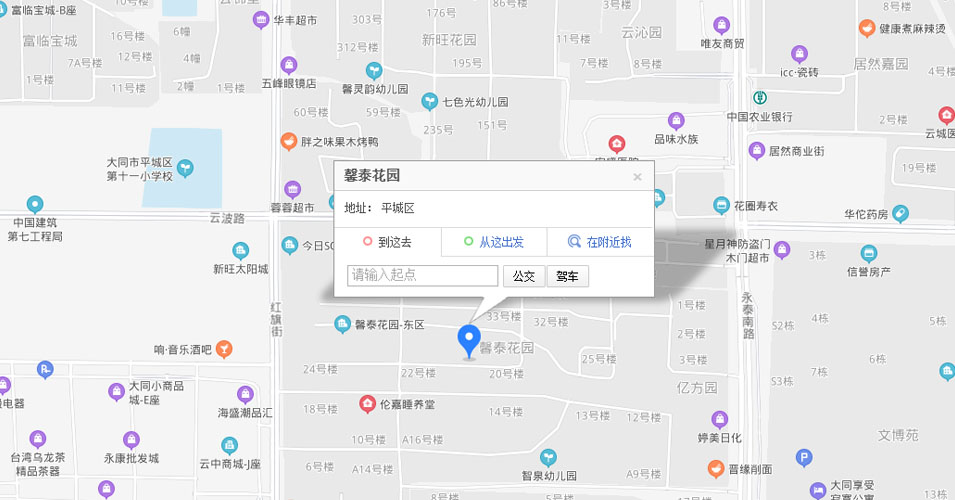Click the 居然嘉园 area label
Image resolution: width=955 pixels, height=500 pixels.
(881, 63)
